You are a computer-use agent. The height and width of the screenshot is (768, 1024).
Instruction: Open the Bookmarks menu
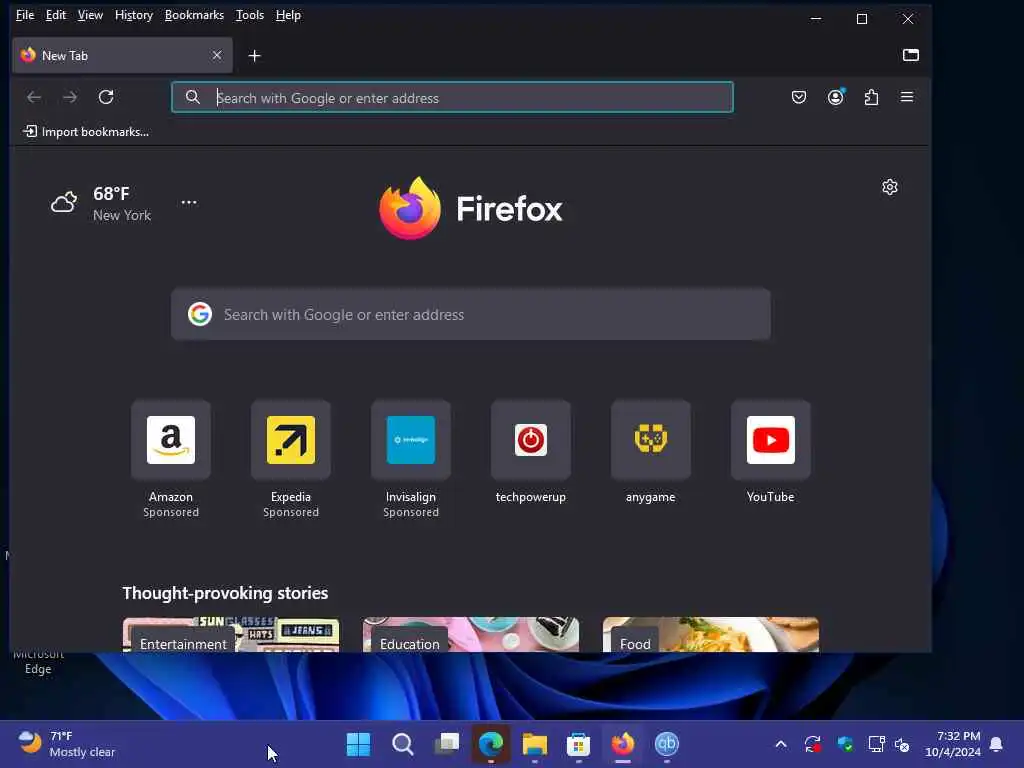click(194, 15)
